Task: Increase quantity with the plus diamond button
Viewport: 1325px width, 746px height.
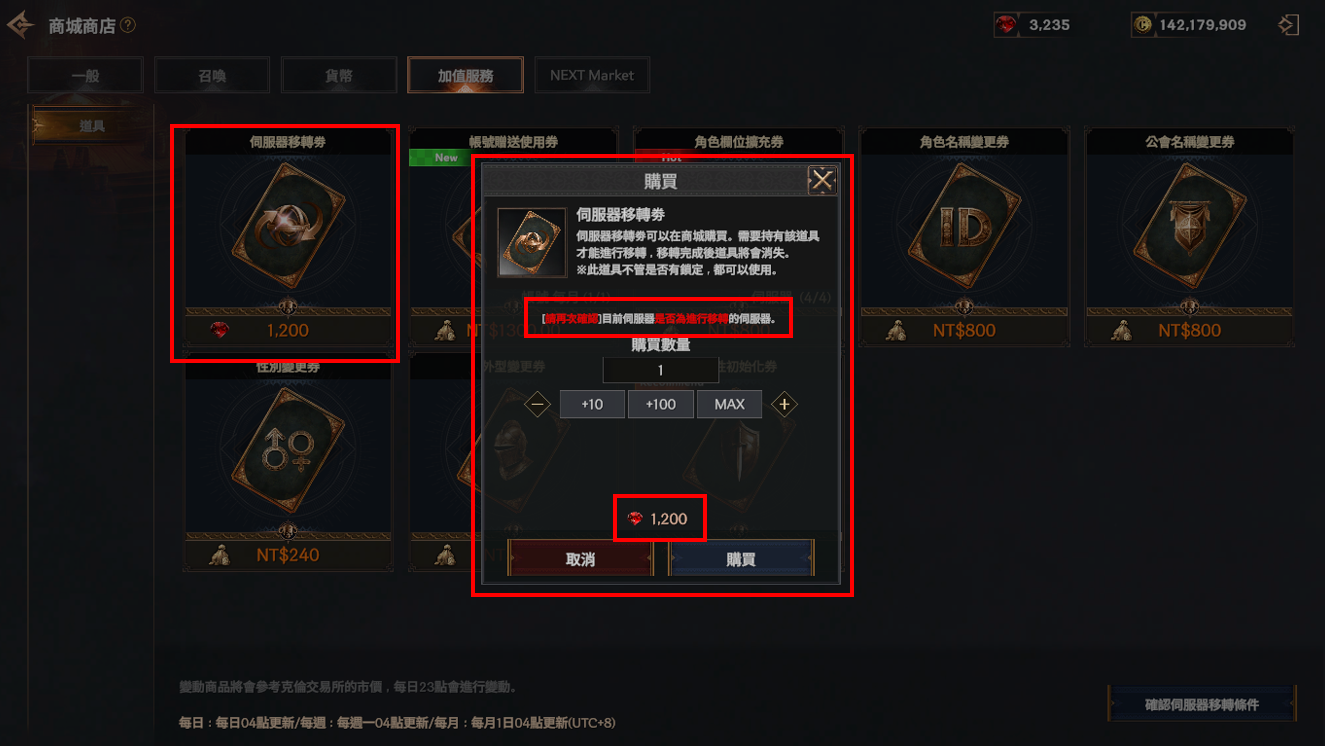Action: click(784, 405)
